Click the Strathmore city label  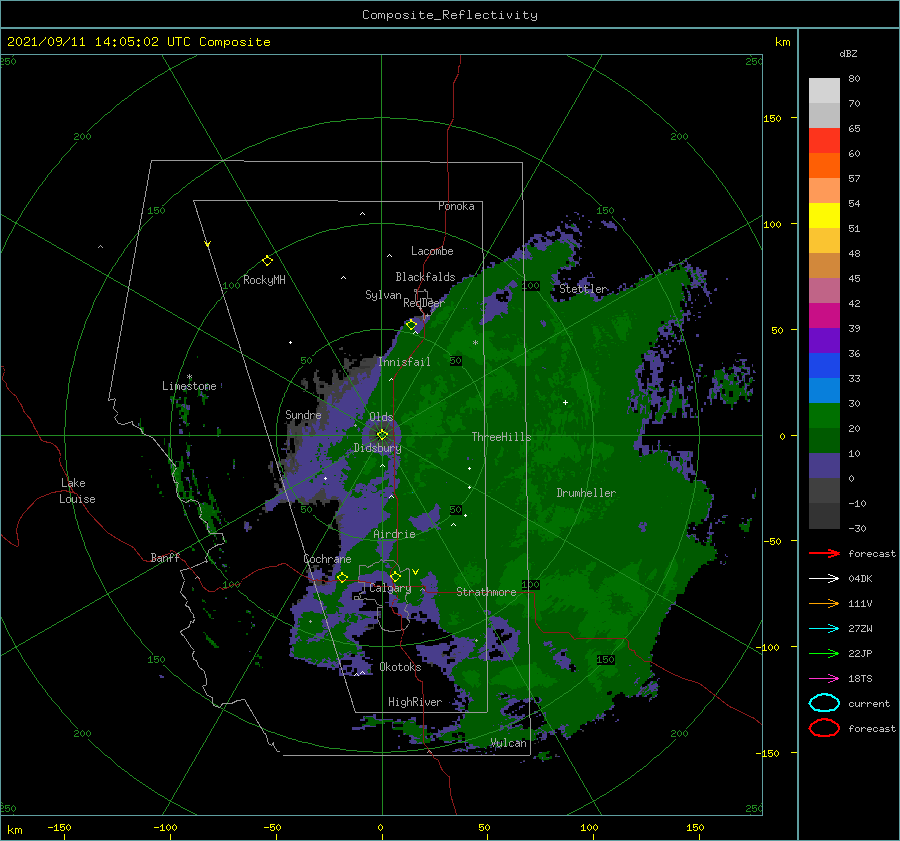pyautogui.click(x=486, y=592)
